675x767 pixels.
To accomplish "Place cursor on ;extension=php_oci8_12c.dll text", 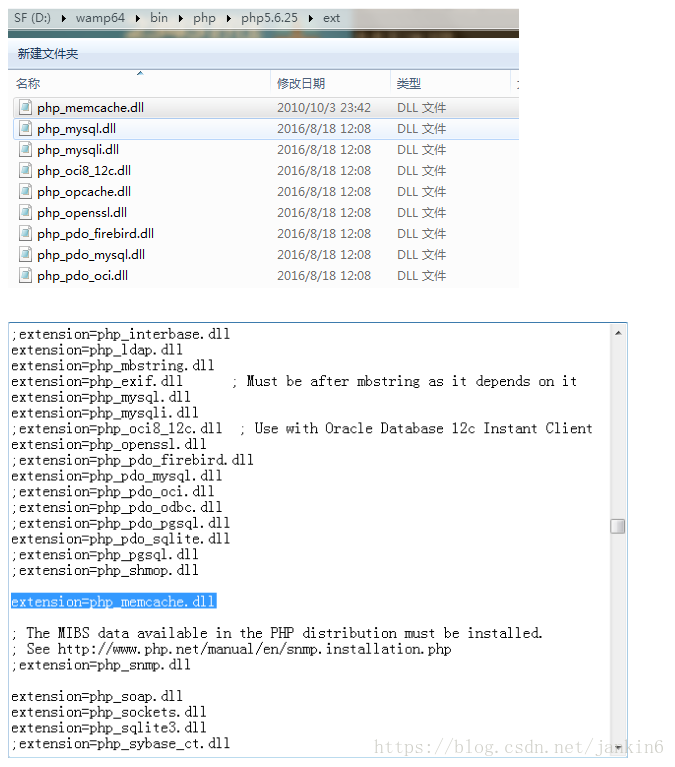I will [116, 429].
